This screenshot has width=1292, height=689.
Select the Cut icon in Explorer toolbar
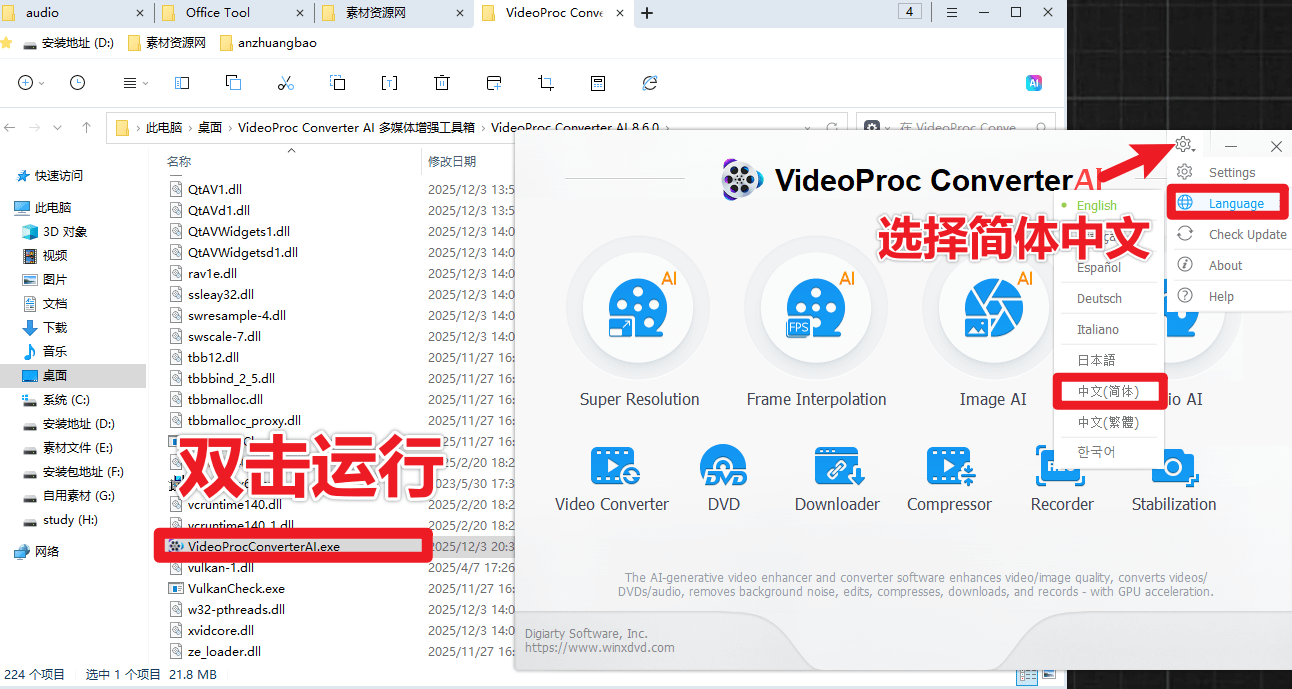[285, 83]
